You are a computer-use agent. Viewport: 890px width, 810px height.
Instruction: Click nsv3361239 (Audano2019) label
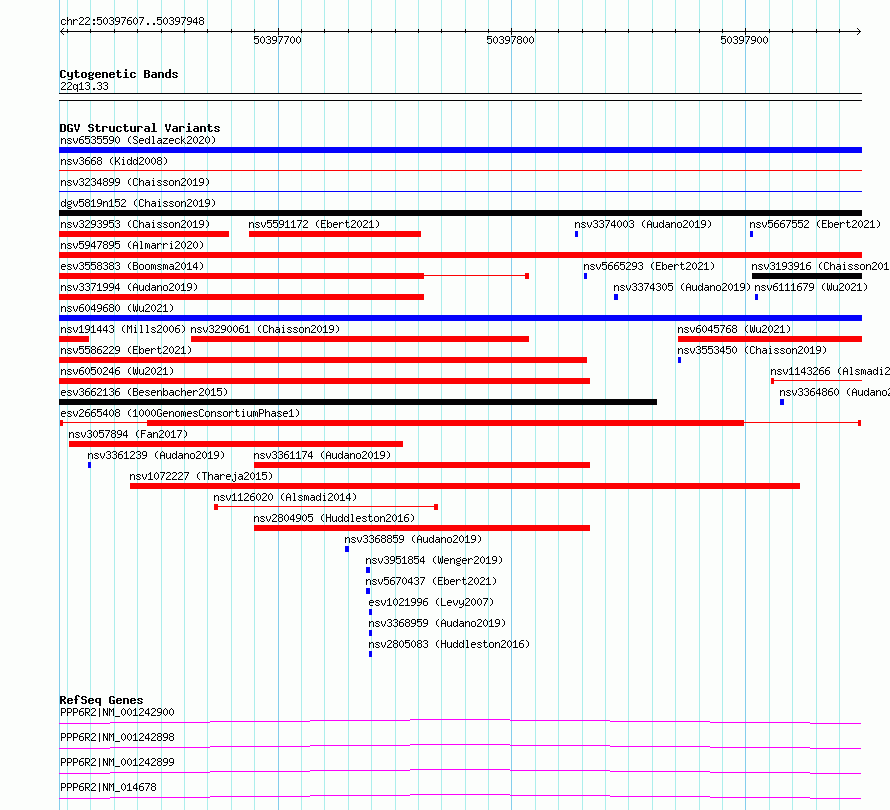[156, 455]
